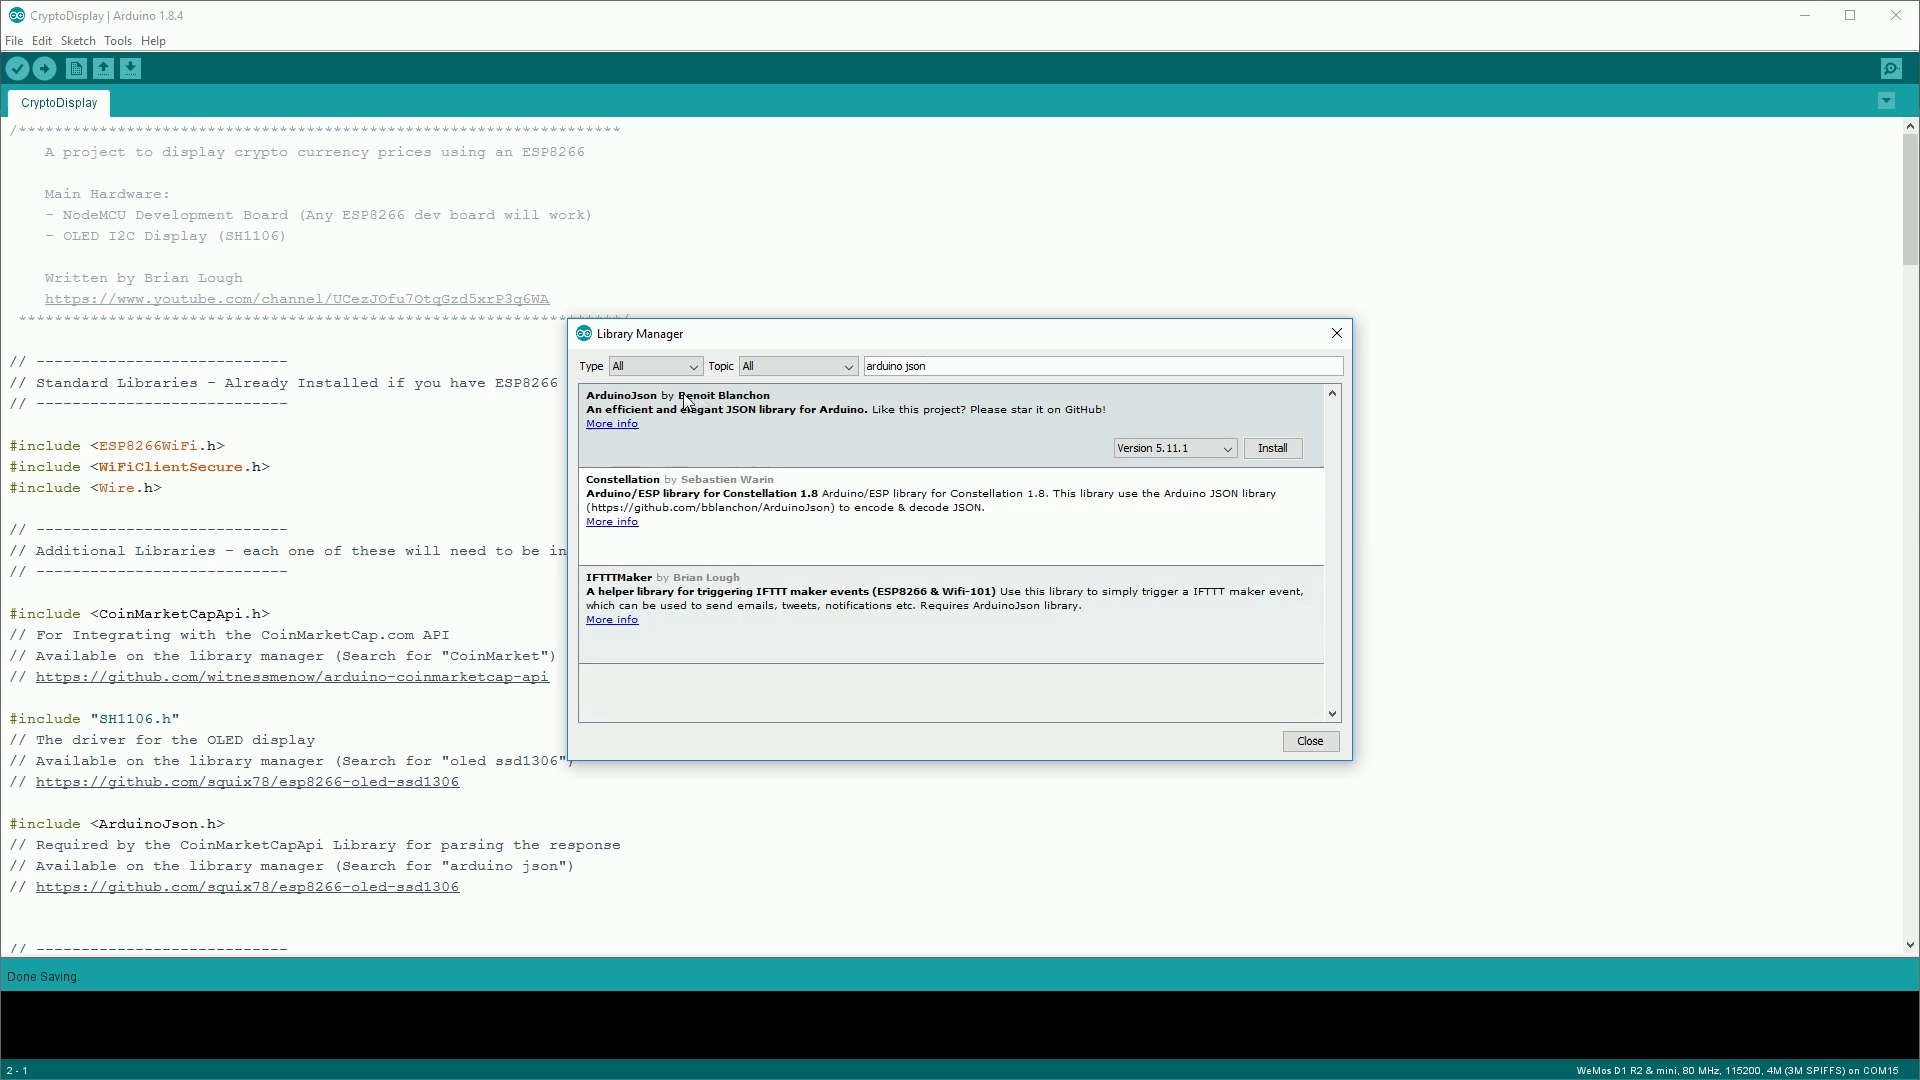
Task: Open the Serial Monitor icon
Action: [x=1891, y=68]
